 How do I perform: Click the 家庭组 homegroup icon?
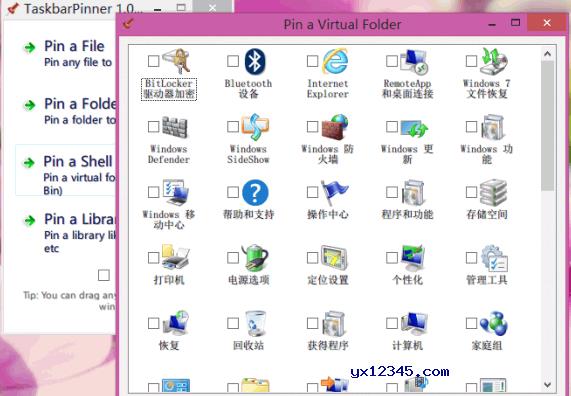(494, 323)
